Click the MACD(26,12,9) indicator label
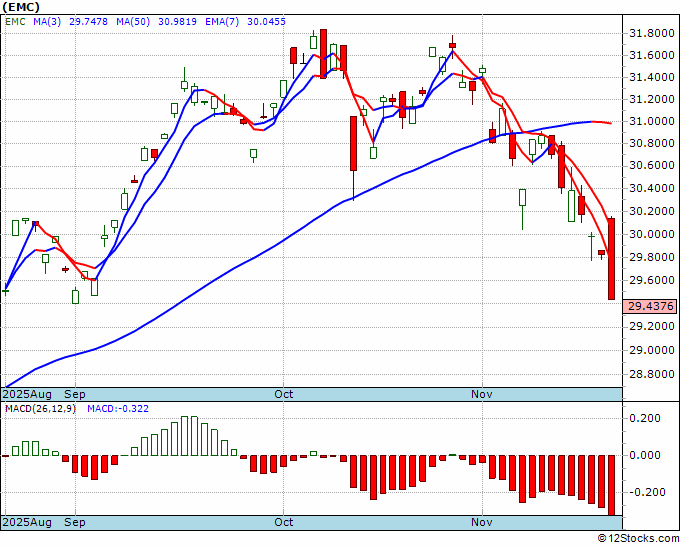 click(40, 409)
